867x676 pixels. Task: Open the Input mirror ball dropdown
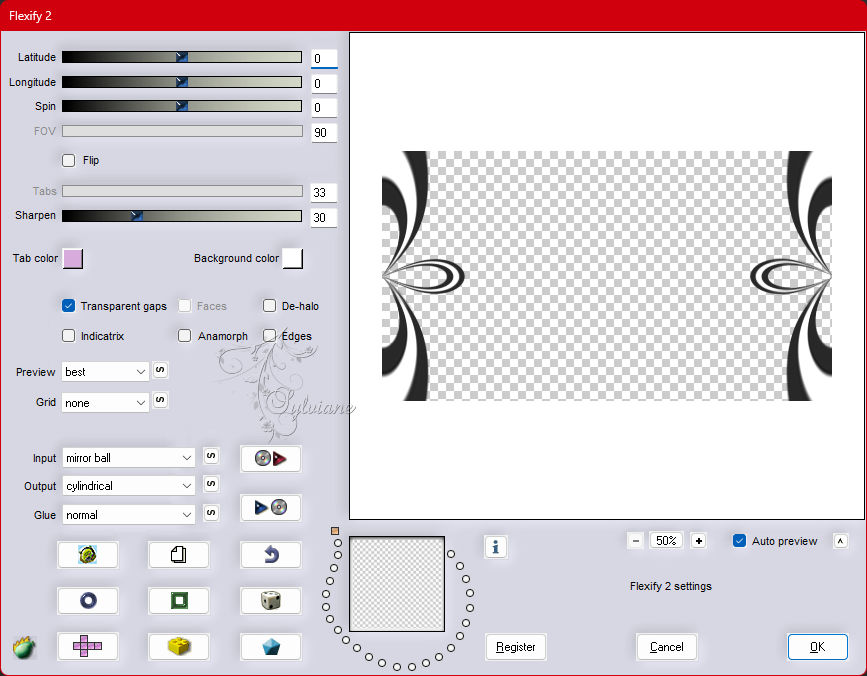pyautogui.click(x=129, y=458)
